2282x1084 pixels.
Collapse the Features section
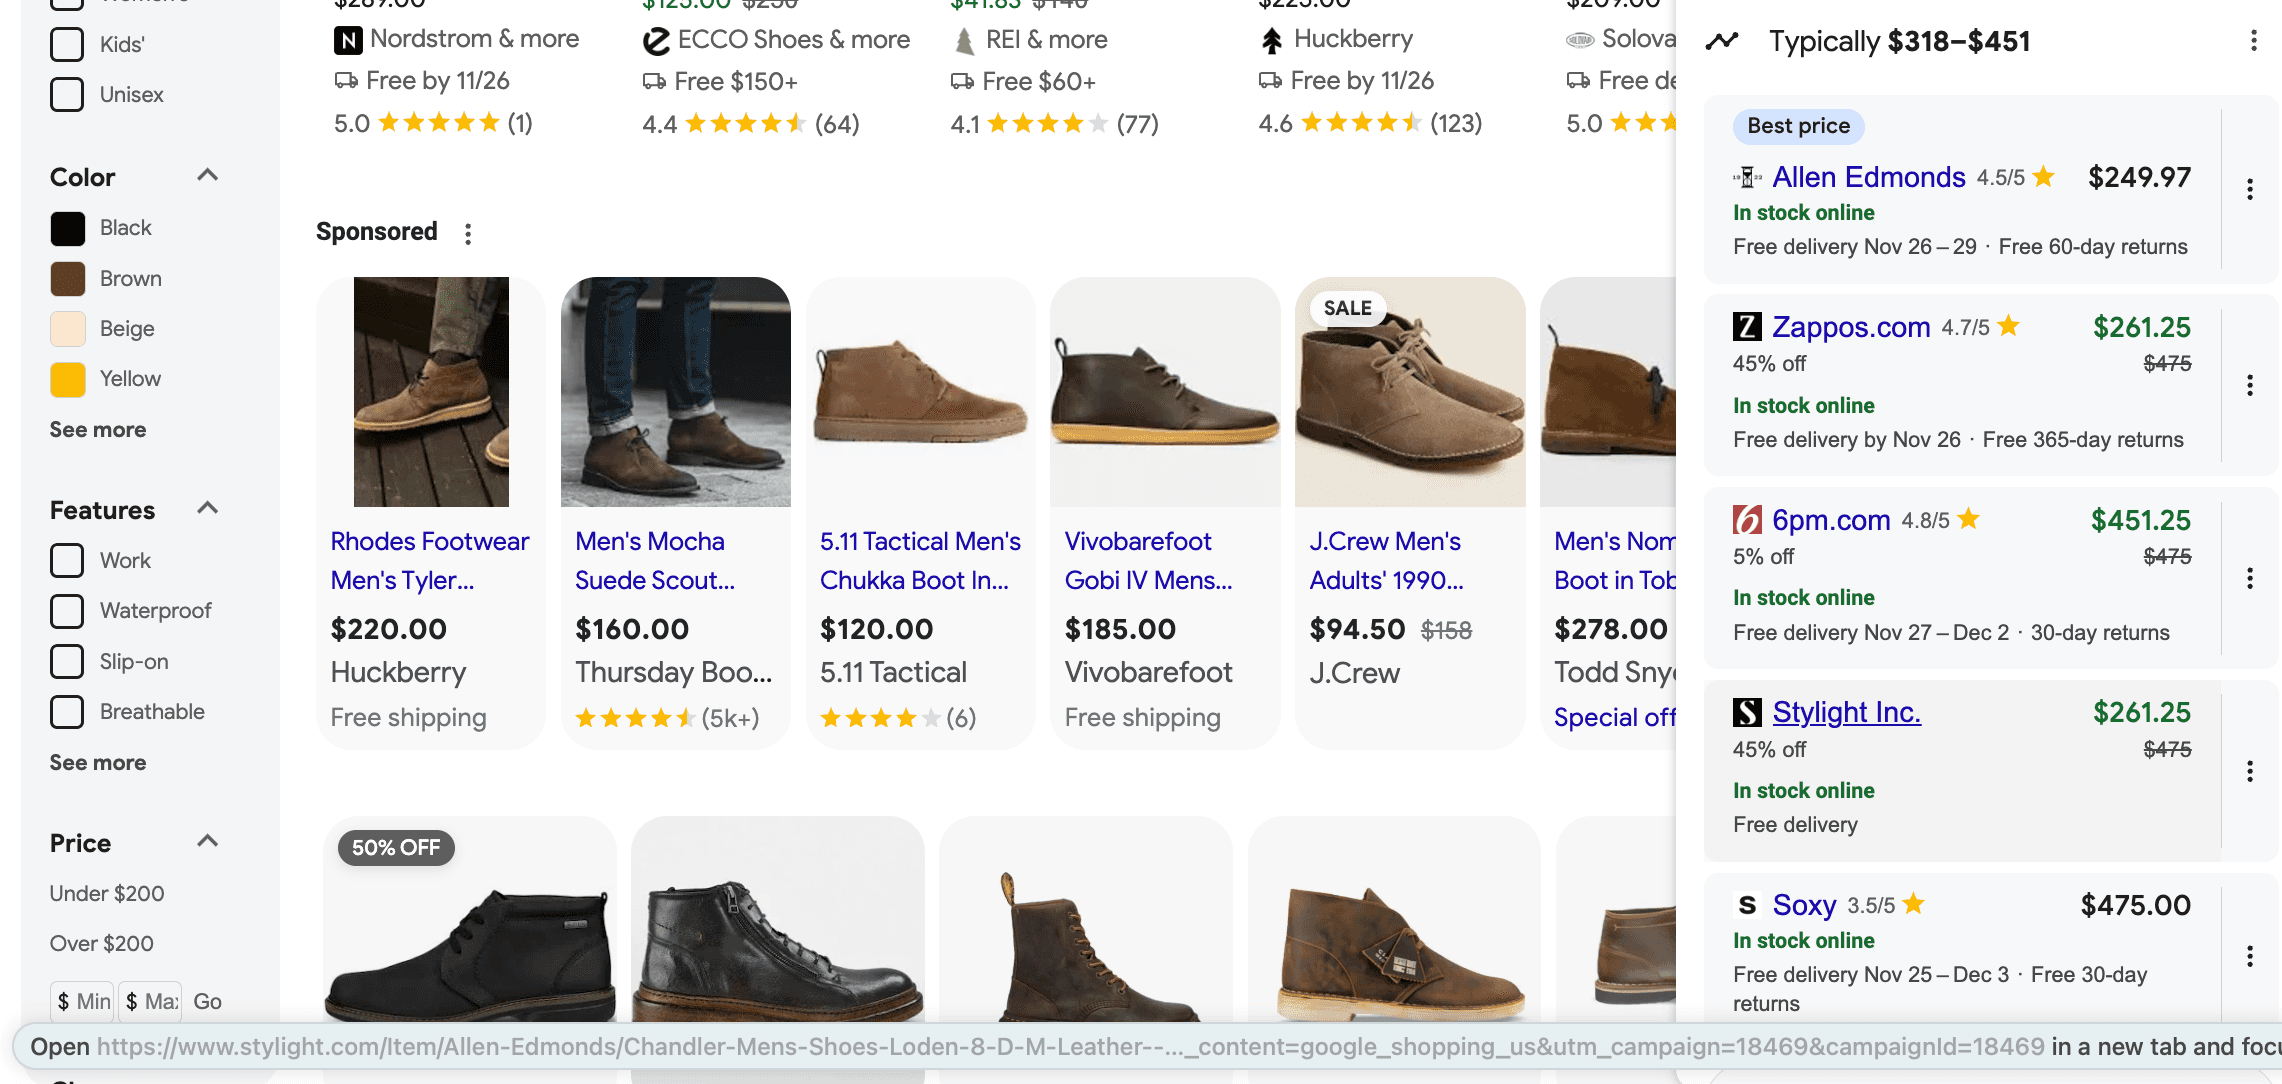coord(207,508)
